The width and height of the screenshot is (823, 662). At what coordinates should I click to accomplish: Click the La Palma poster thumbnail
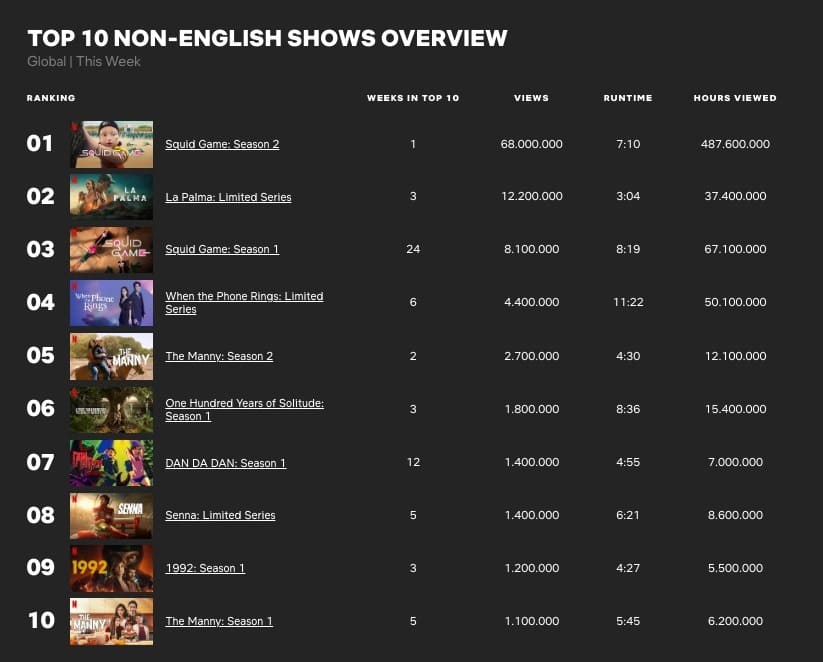112,197
